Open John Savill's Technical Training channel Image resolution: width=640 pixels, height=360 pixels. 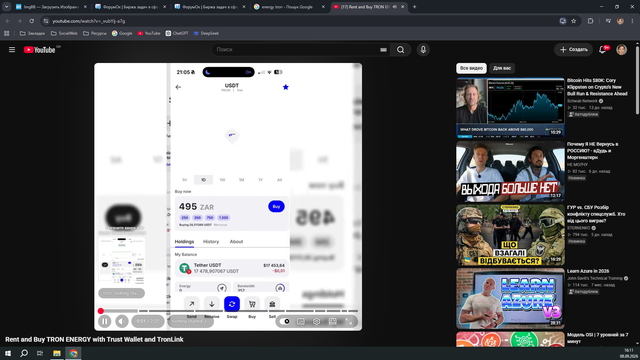595,278
